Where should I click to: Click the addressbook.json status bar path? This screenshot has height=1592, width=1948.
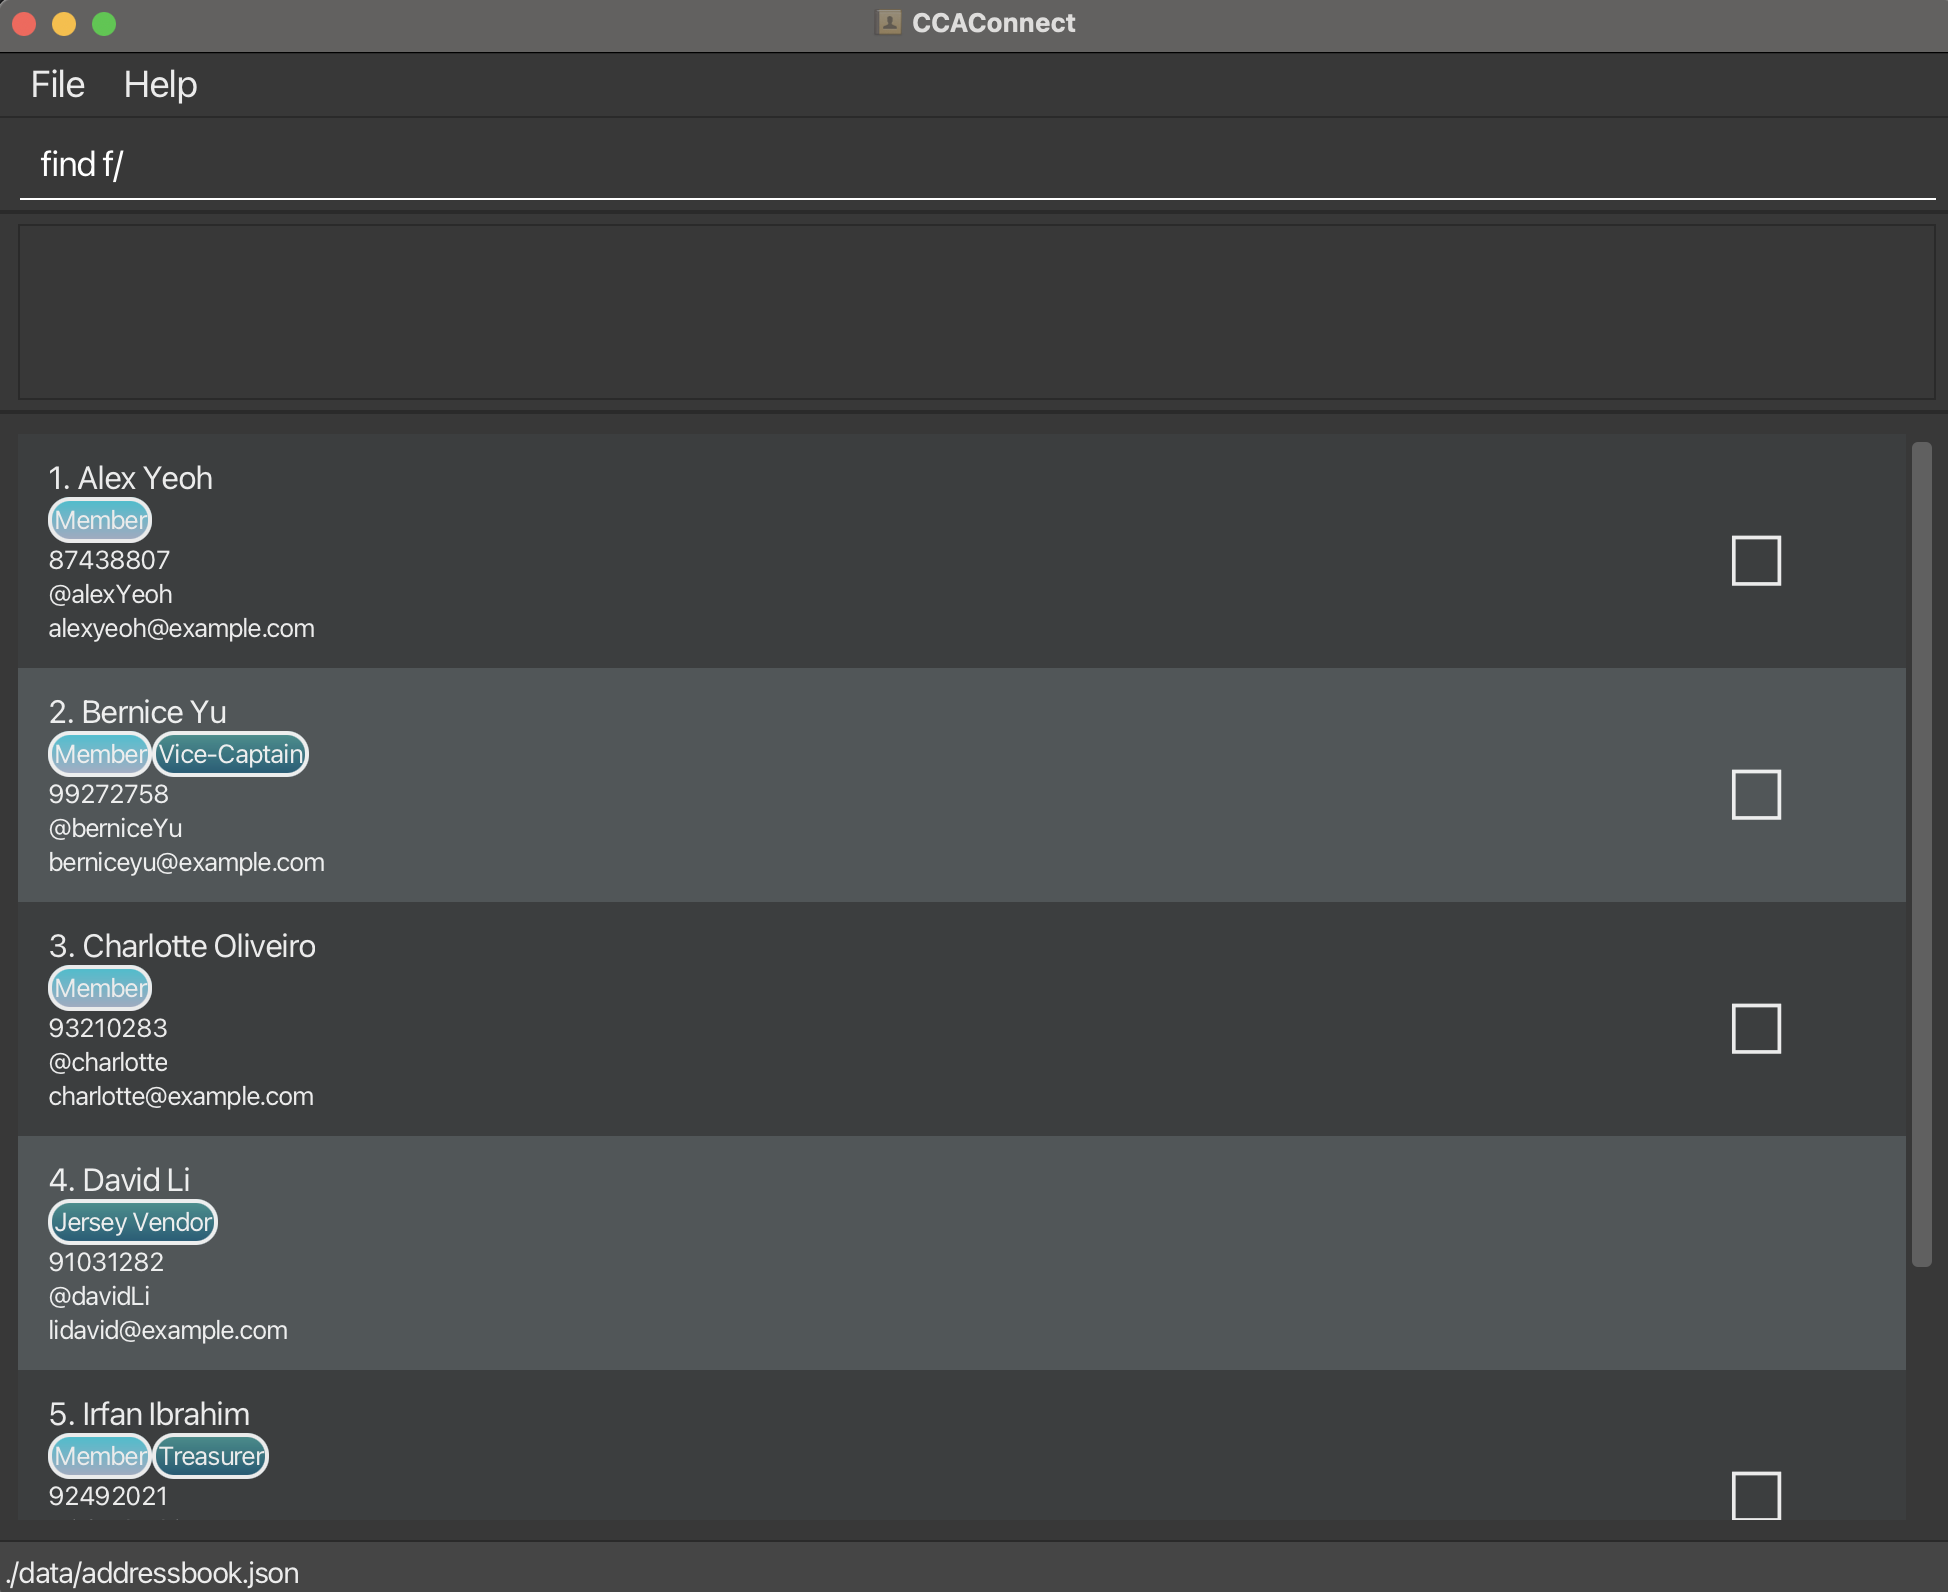click(x=152, y=1573)
